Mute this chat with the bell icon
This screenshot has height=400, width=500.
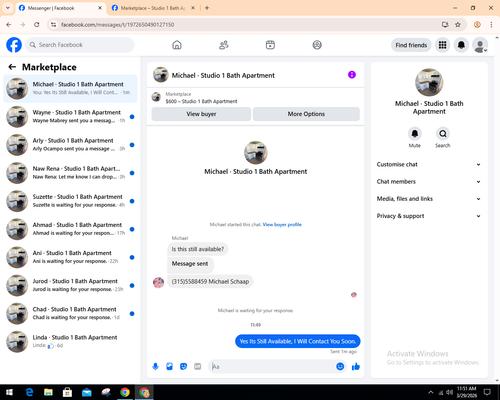[x=415, y=134]
